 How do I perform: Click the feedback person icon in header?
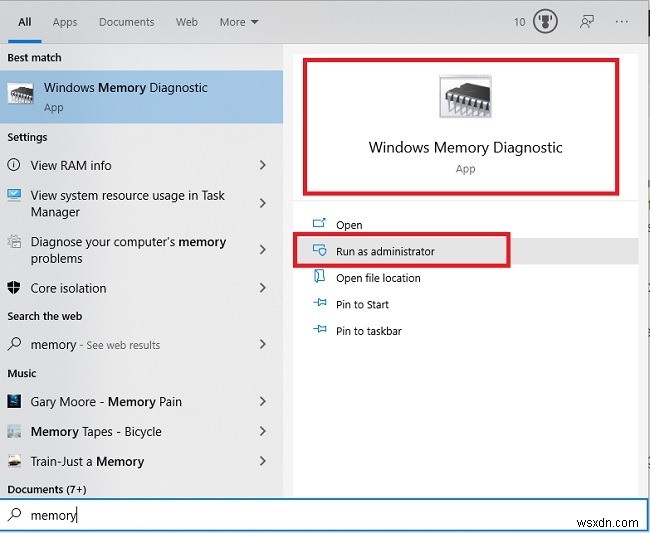click(x=587, y=22)
